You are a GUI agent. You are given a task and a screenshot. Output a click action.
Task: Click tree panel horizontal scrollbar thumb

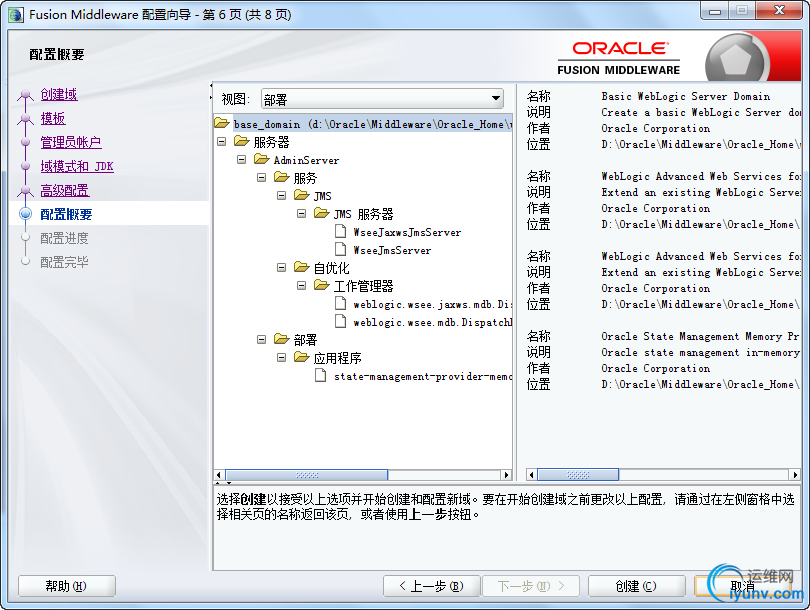[x=307, y=475]
